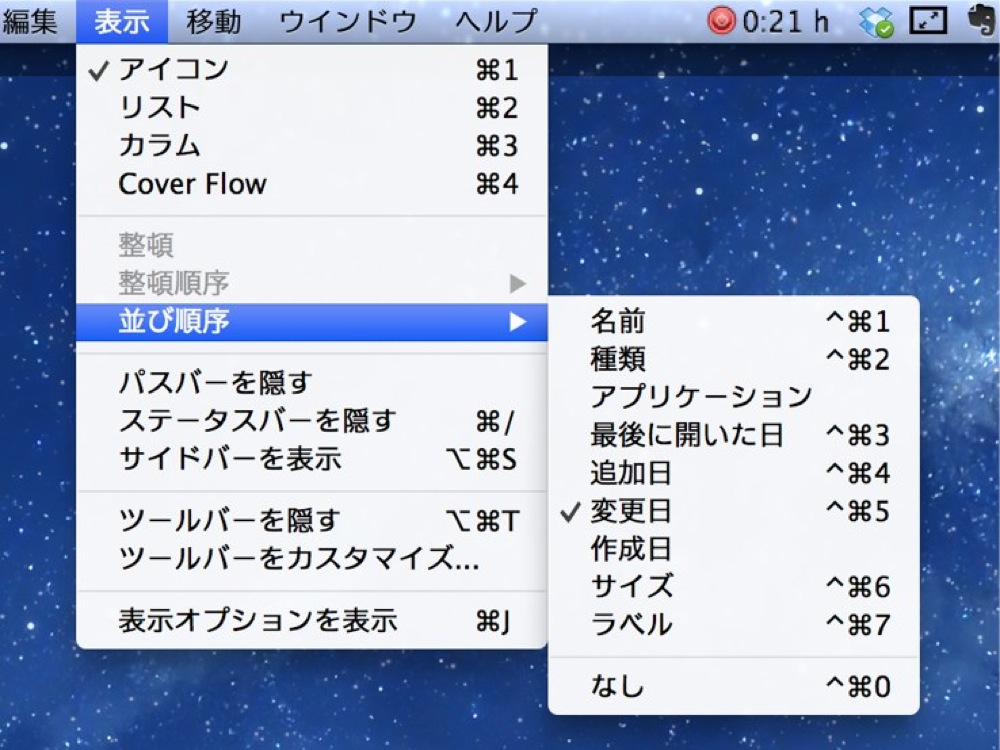Sort by 作成日

click(733, 548)
